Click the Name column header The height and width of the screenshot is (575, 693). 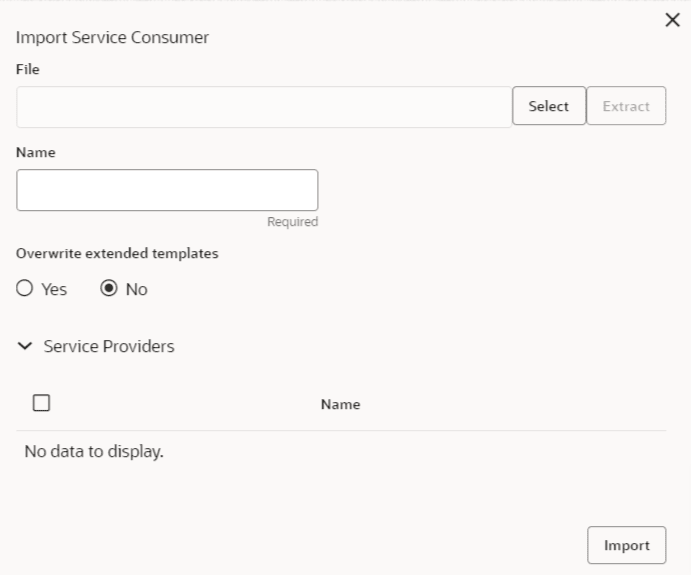pyautogui.click(x=340, y=405)
